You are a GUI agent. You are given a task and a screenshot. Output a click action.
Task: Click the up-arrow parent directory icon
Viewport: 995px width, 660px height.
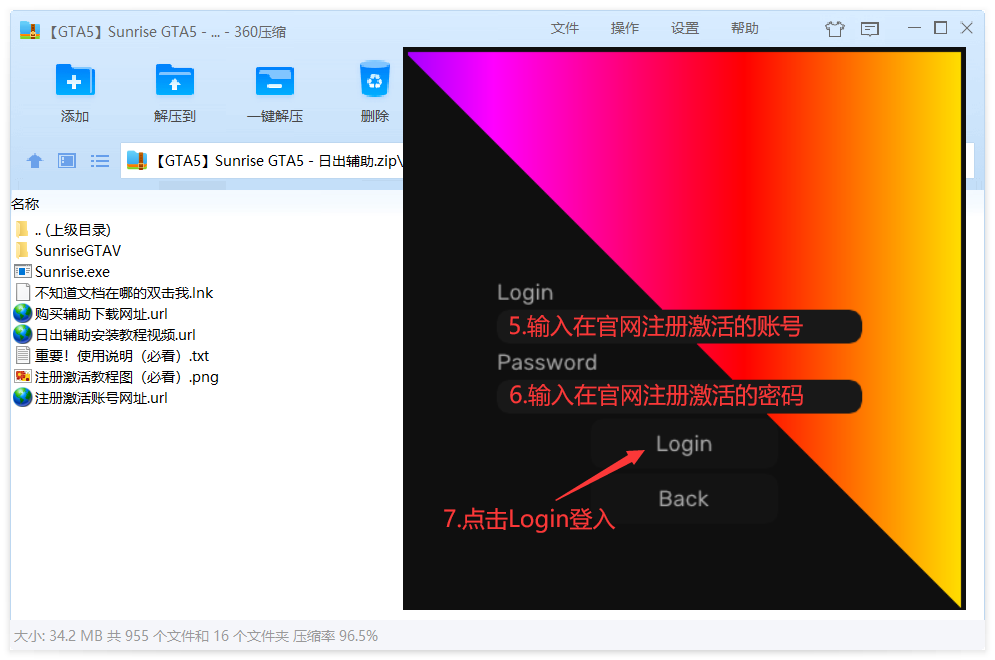coord(35,160)
